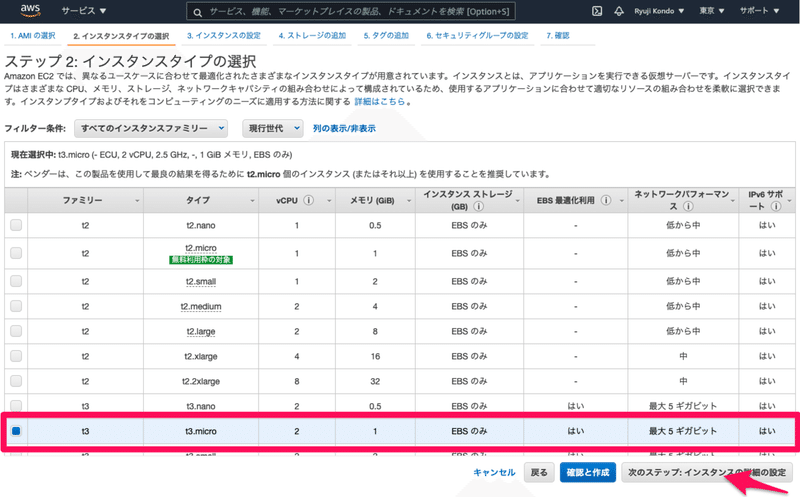Select the t2.small row checkbox

point(16,281)
